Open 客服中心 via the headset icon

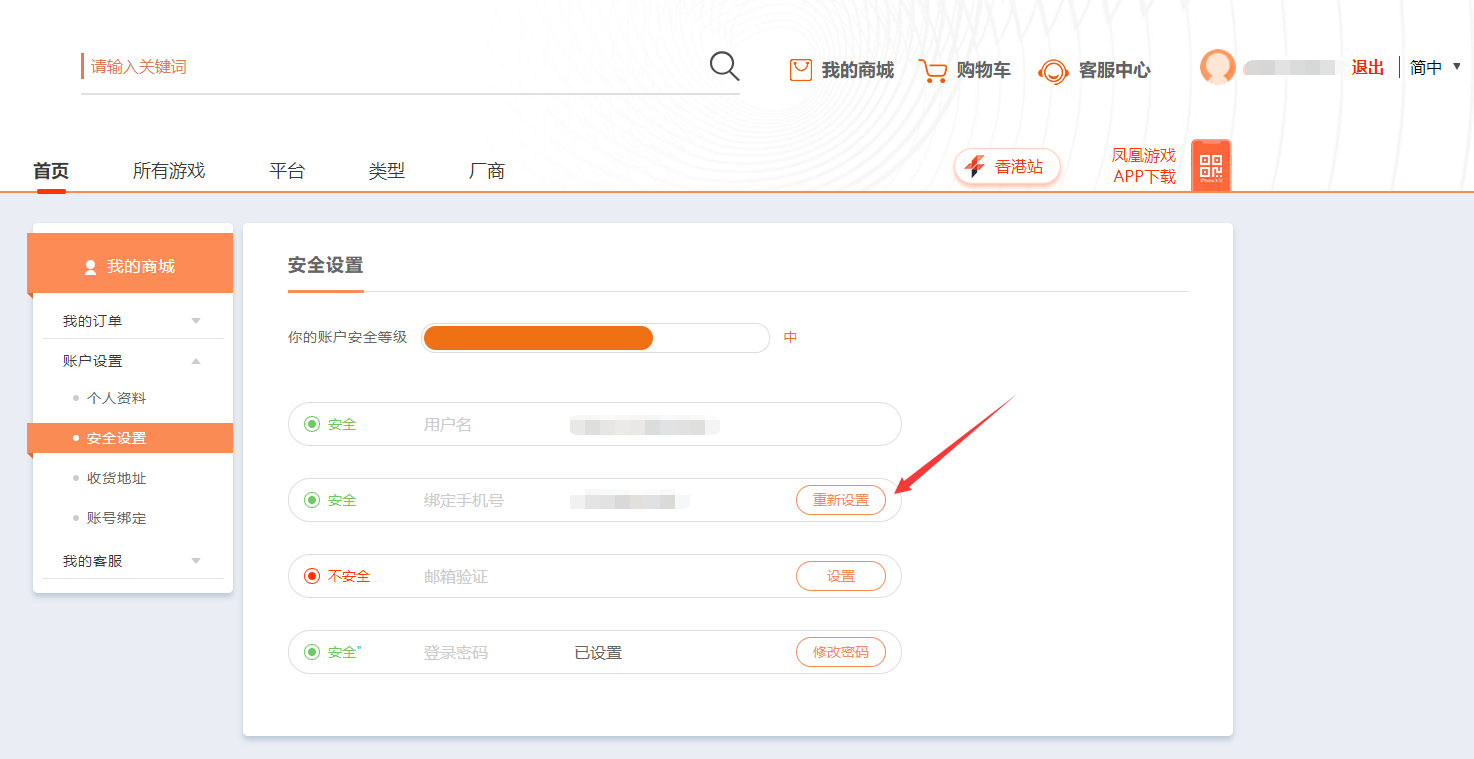coord(1053,71)
